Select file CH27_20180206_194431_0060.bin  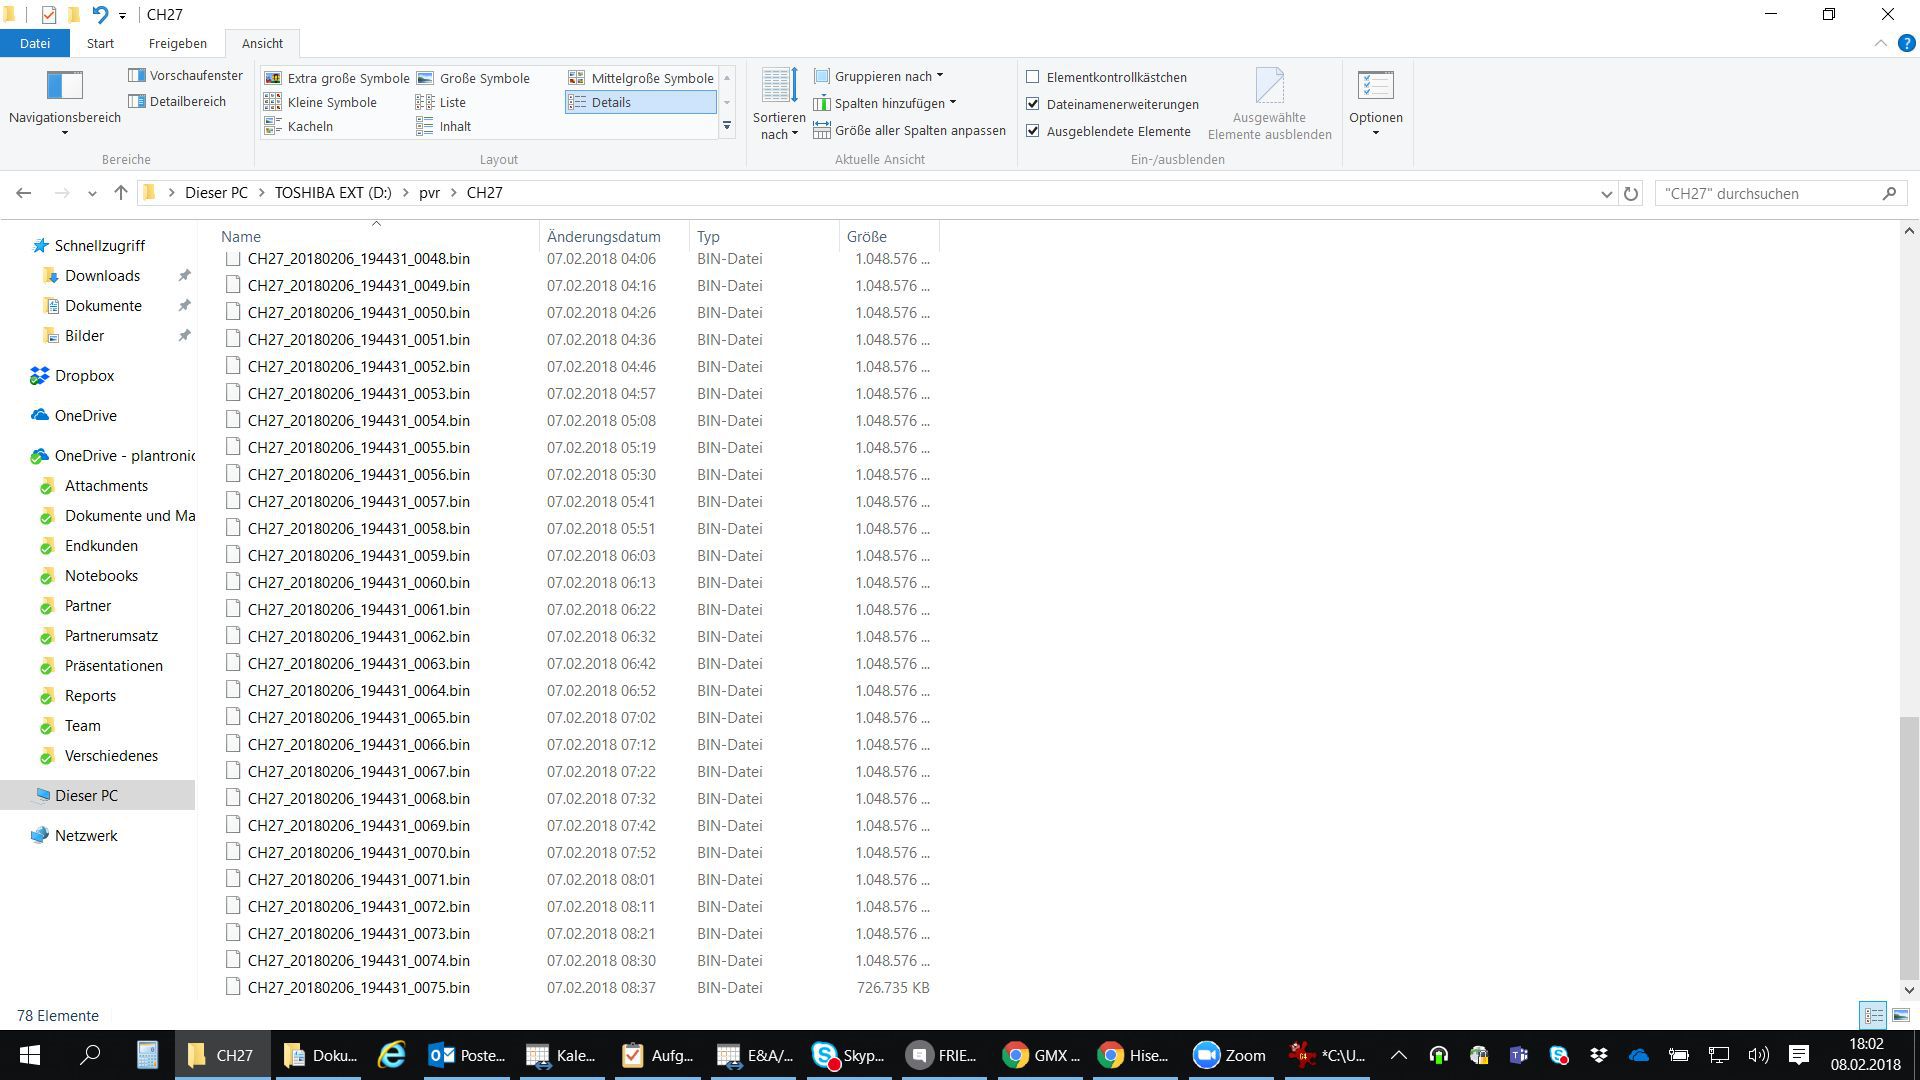pyautogui.click(x=359, y=583)
